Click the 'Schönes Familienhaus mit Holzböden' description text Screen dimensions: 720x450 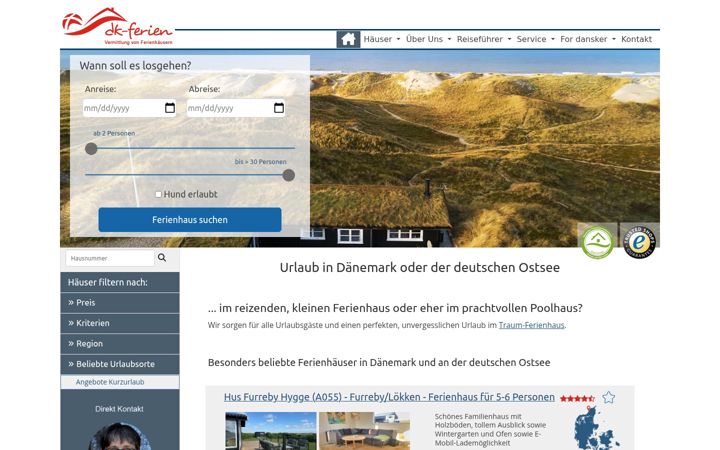click(x=490, y=429)
